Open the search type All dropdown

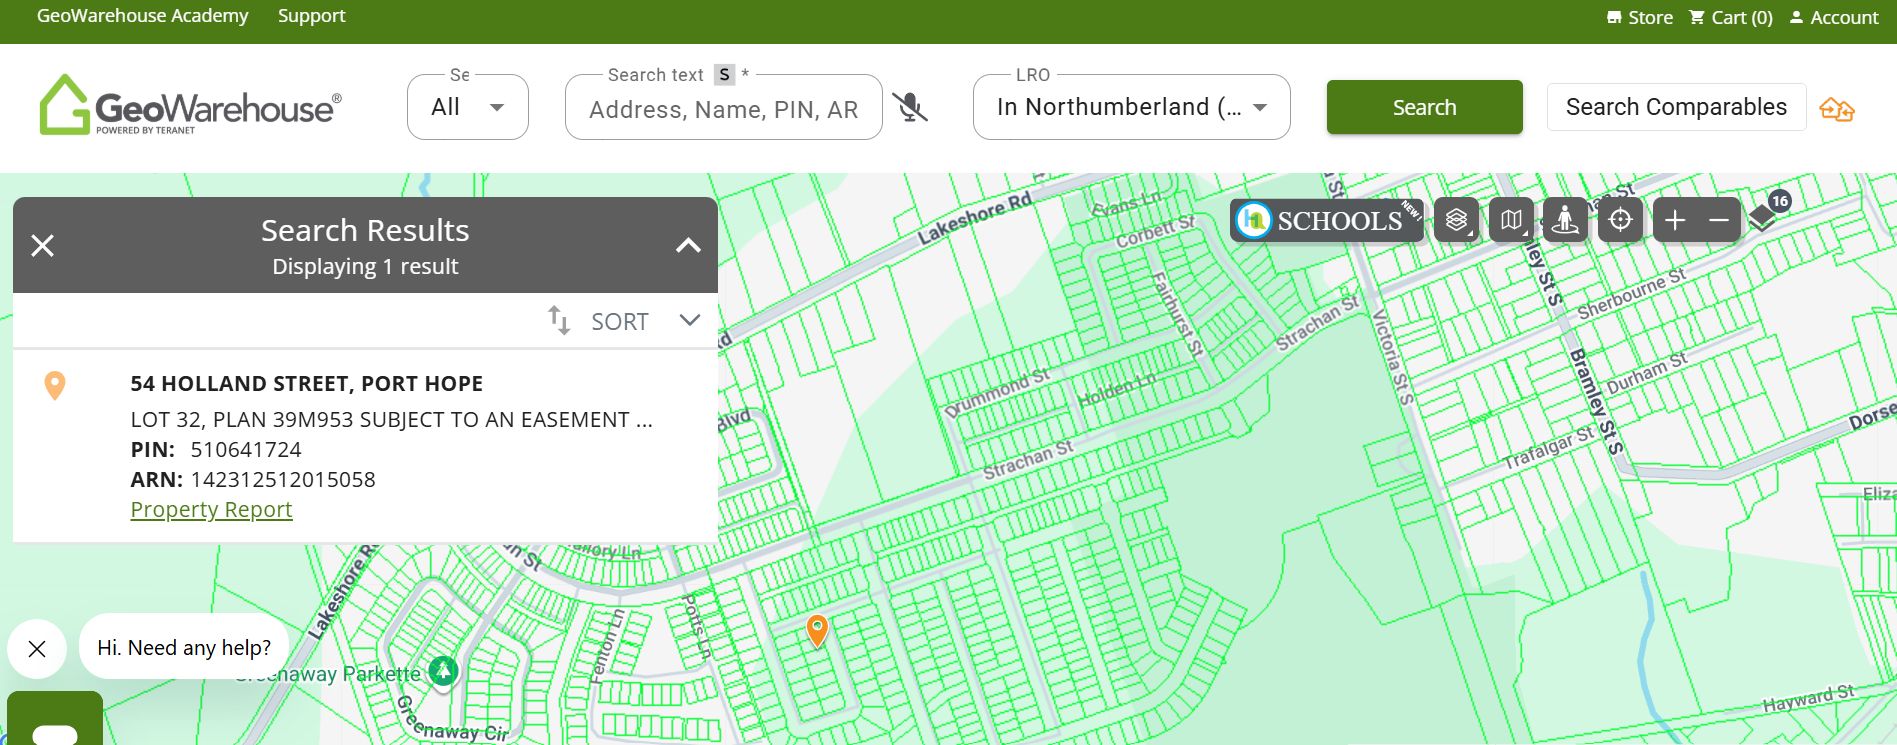(x=467, y=107)
